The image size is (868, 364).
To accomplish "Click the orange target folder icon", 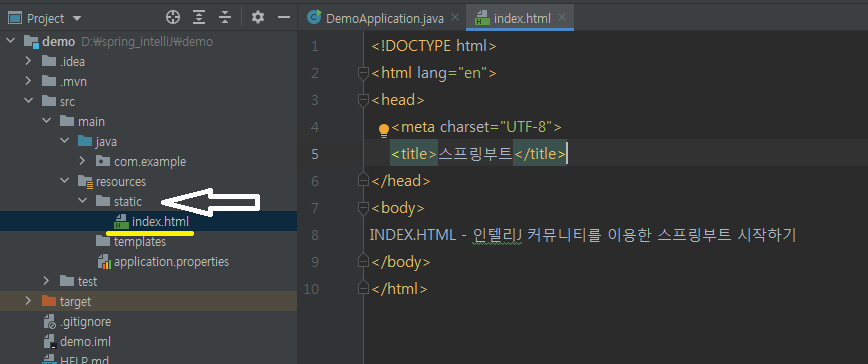I will [x=49, y=301].
